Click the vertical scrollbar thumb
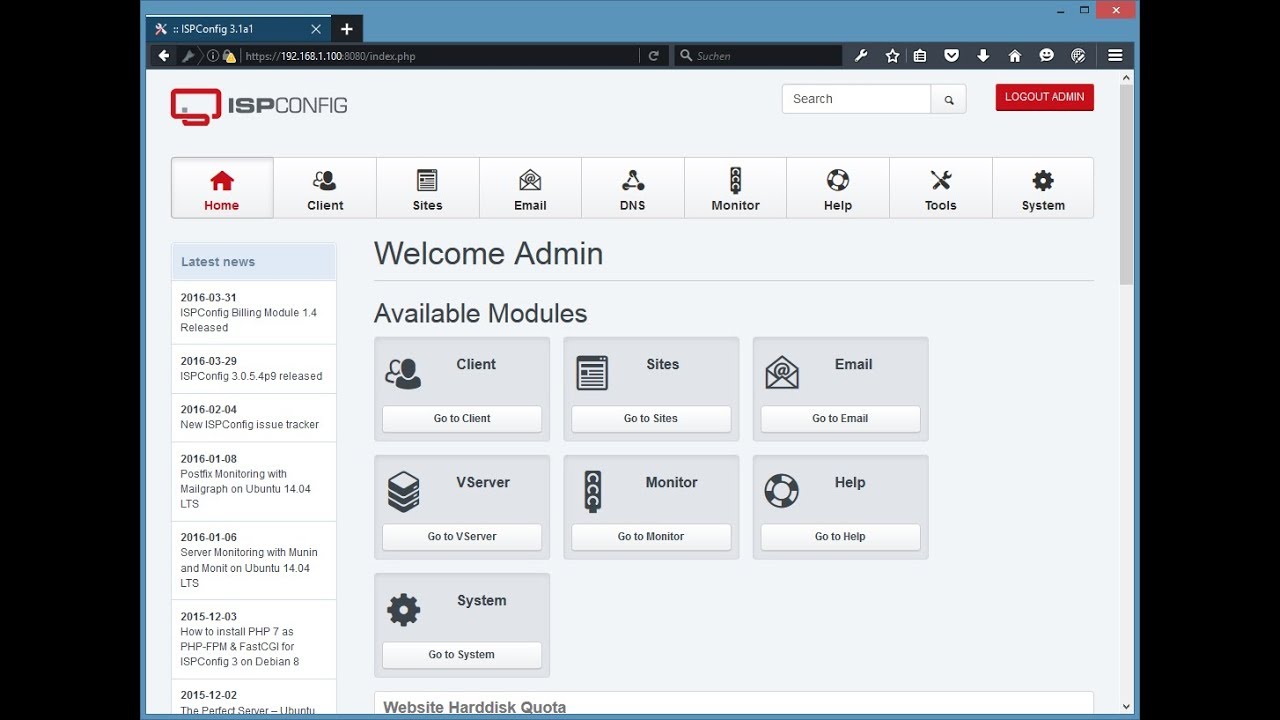Screen dimensions: 1280x720 click(x=1127, y=184)
